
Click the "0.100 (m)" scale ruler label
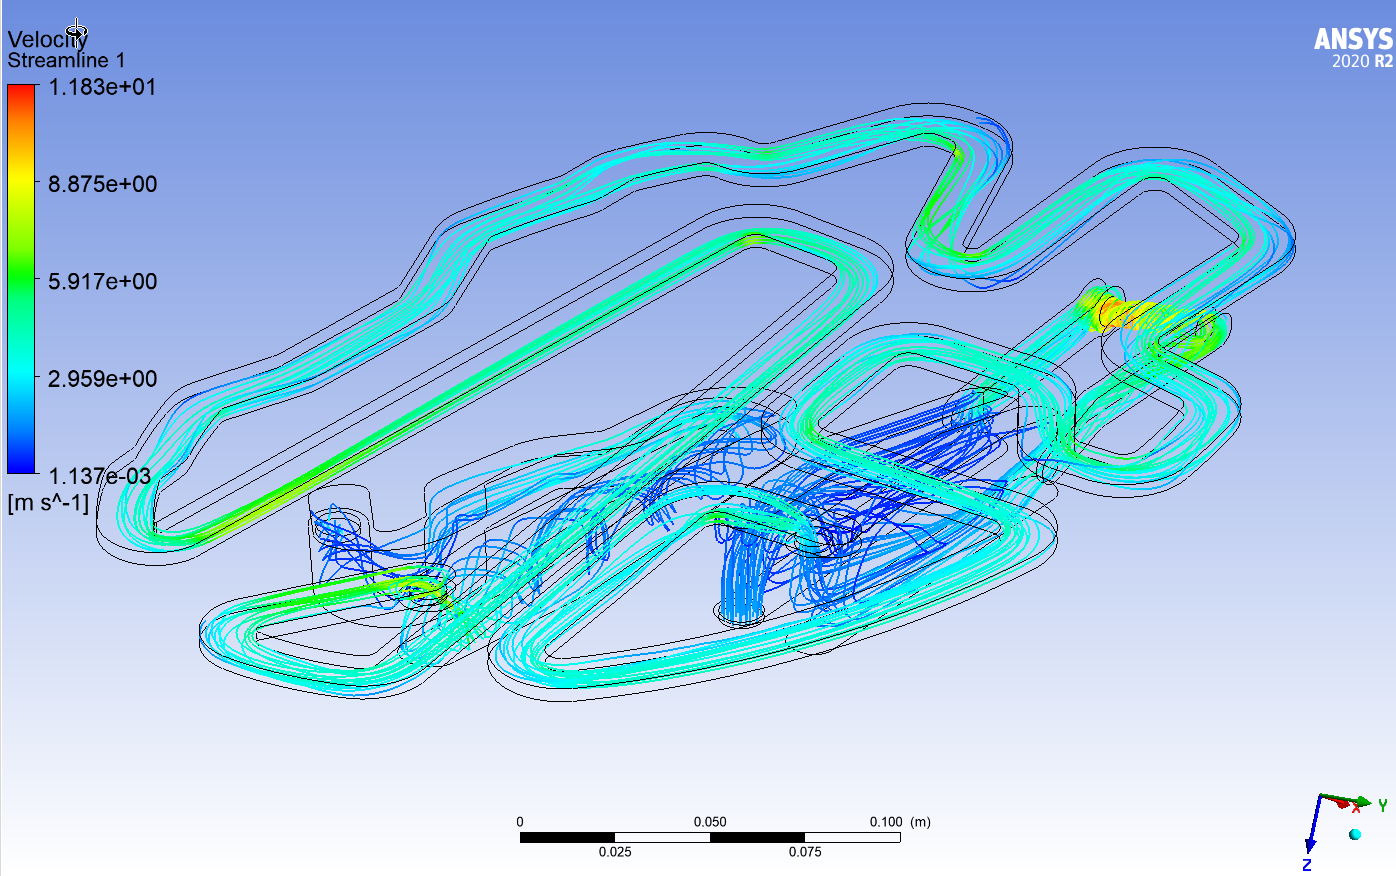click(900, 822)
